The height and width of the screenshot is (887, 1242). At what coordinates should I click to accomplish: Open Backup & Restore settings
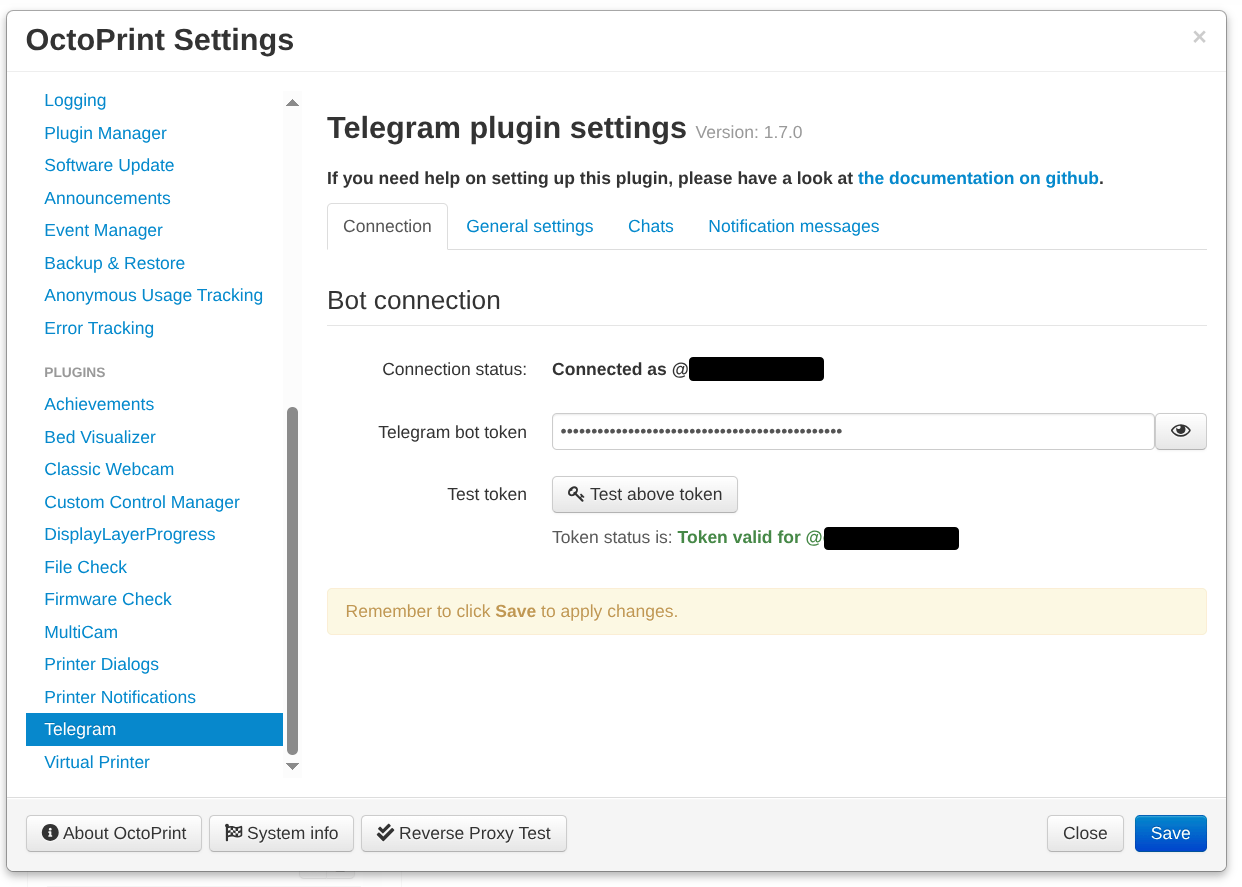tap(114, 263)
